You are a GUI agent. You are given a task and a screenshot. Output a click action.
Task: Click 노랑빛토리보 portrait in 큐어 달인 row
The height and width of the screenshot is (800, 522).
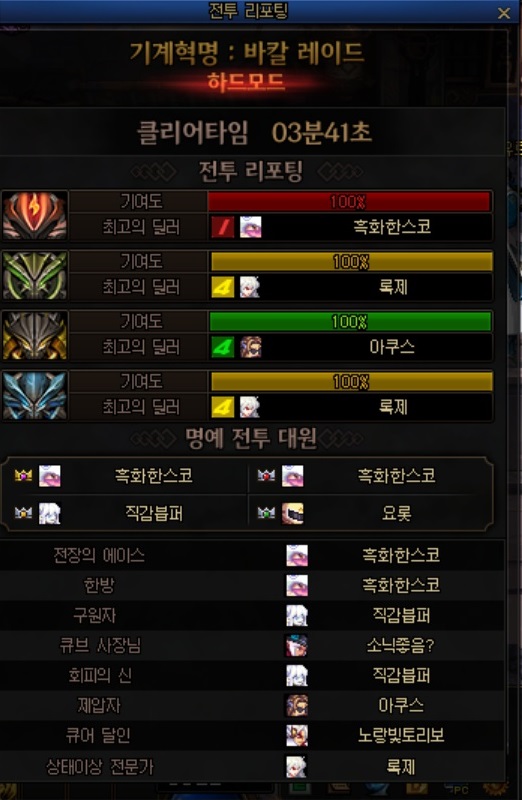tap(296, 736)
